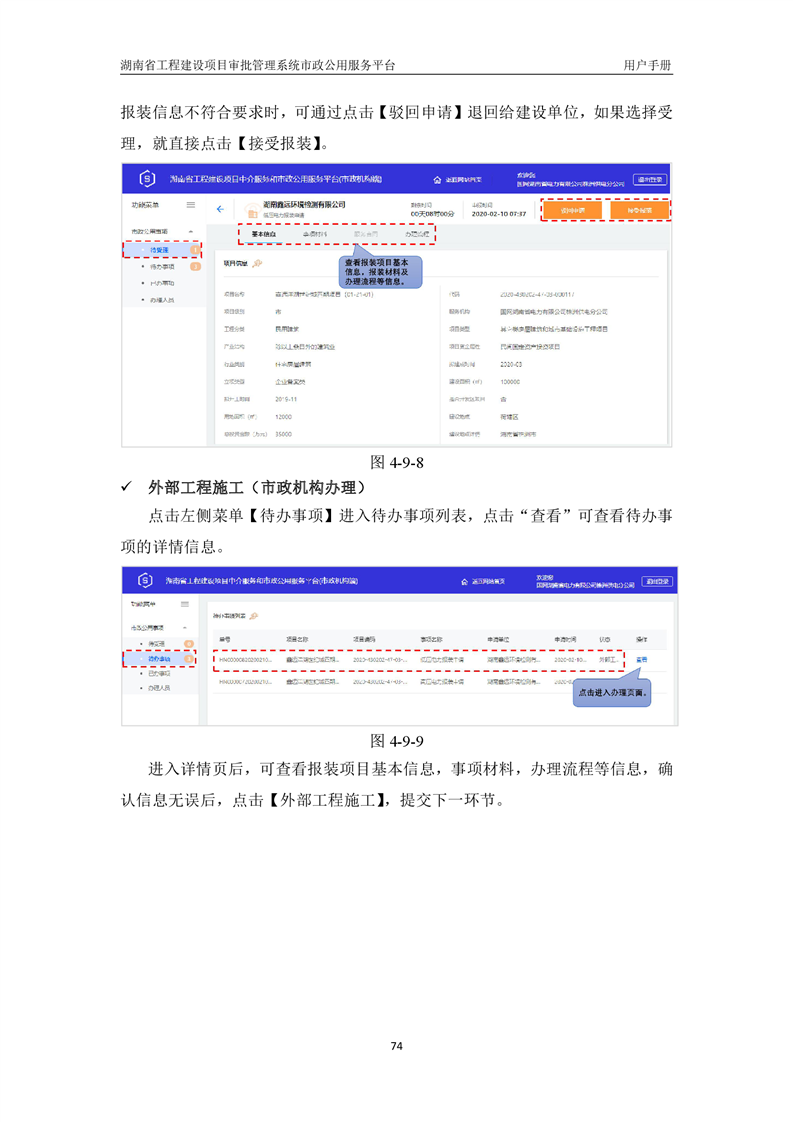
Task: Click greyed tab between 事项材料 and 办理流程
Action: [x=366, y=234]
